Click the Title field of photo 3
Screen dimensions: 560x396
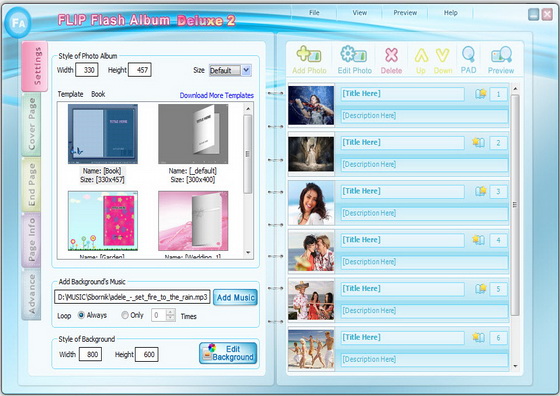[402, 191]
